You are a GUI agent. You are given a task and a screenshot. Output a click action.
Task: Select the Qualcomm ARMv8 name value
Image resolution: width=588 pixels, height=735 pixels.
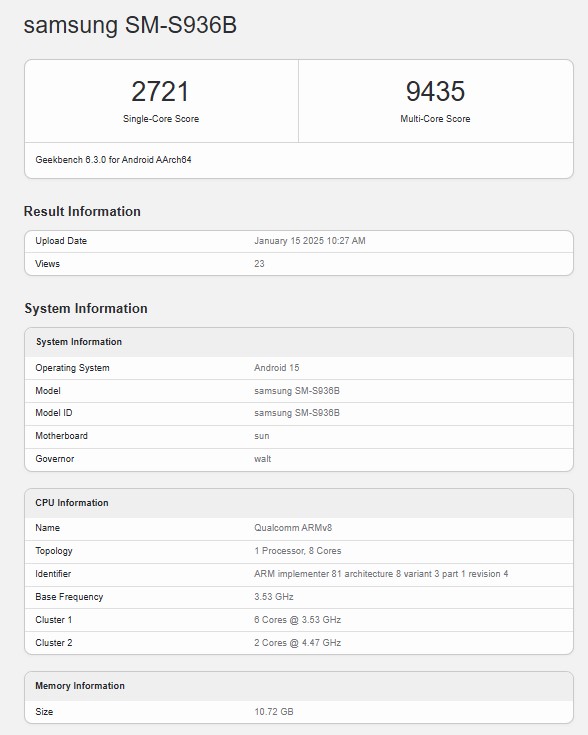click(293, 528)
